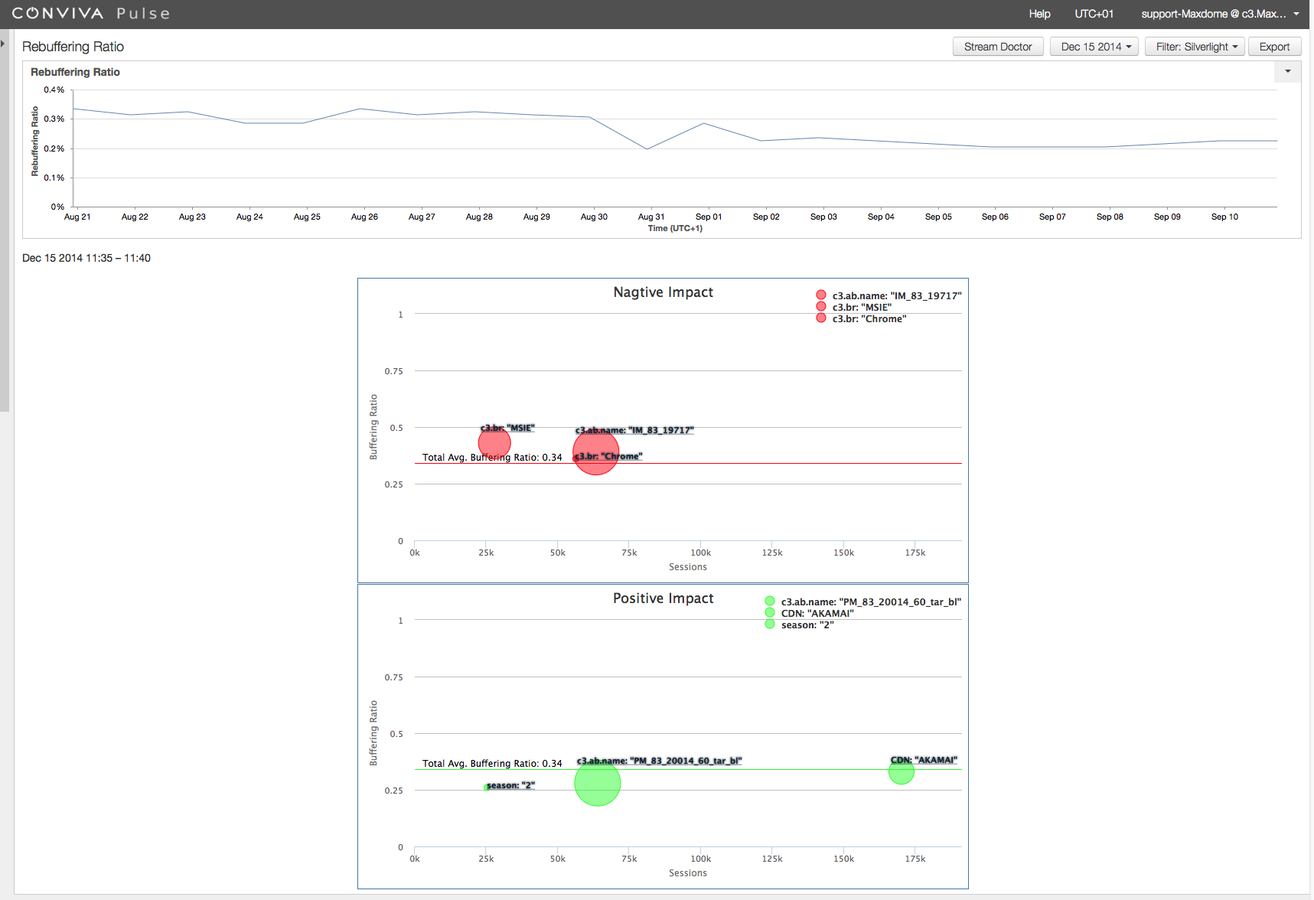Open the Filter: Silverlight dropdown
The width and height of the screenshot is (1314, 900).
click(x=1197, y=47)
